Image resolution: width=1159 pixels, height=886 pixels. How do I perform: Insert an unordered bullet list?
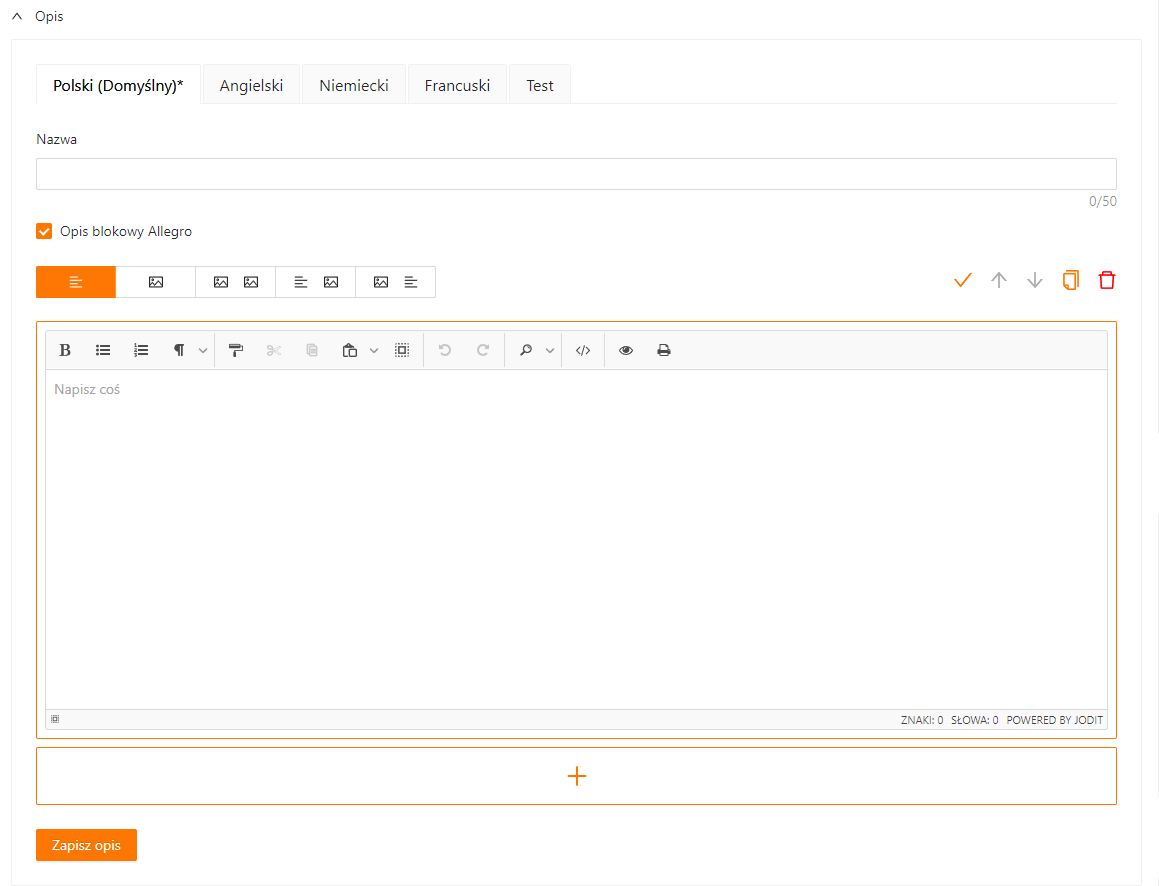click(103, 350)
